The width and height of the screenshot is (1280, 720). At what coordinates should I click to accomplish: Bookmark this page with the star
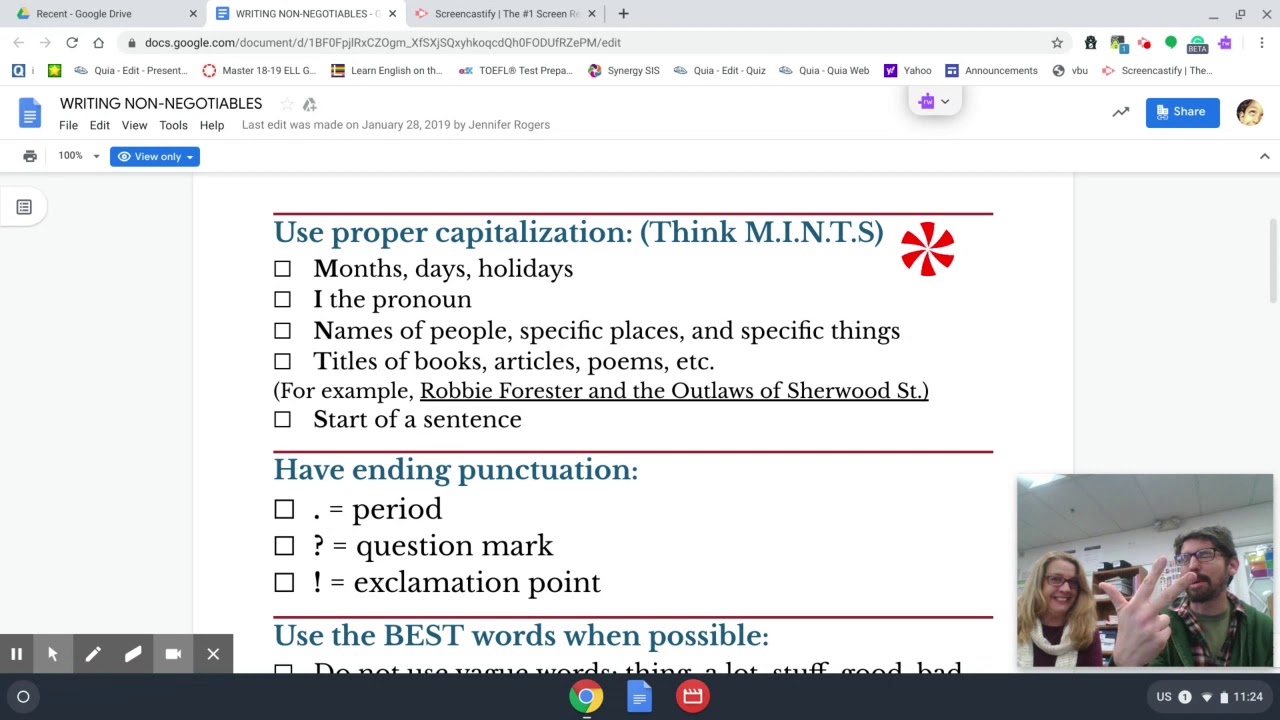(1057, 43)
